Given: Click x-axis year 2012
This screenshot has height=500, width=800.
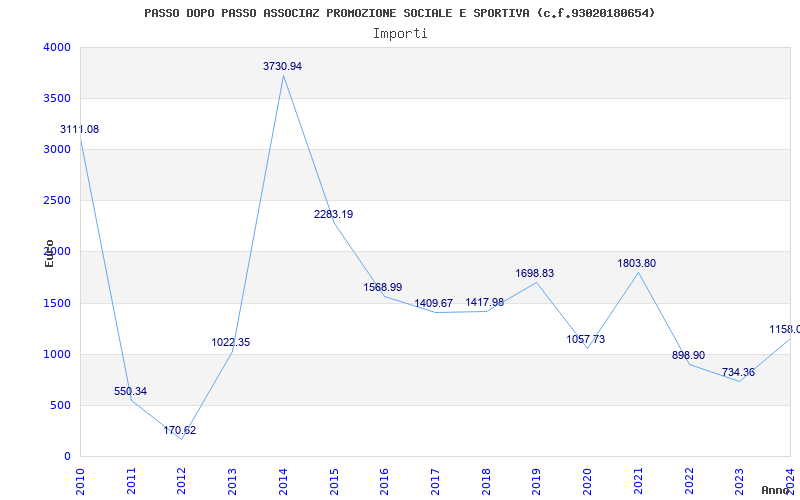Looking at the screenshot, I should click(182, 481).
